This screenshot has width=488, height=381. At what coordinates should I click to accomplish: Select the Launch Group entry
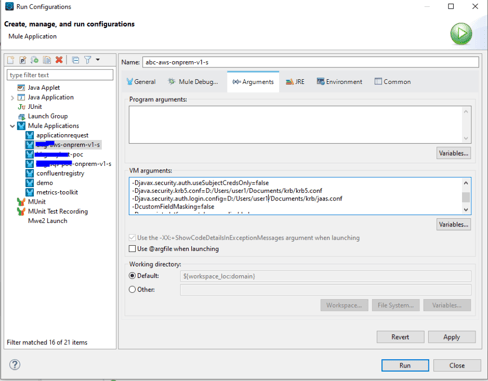(48, 116)
